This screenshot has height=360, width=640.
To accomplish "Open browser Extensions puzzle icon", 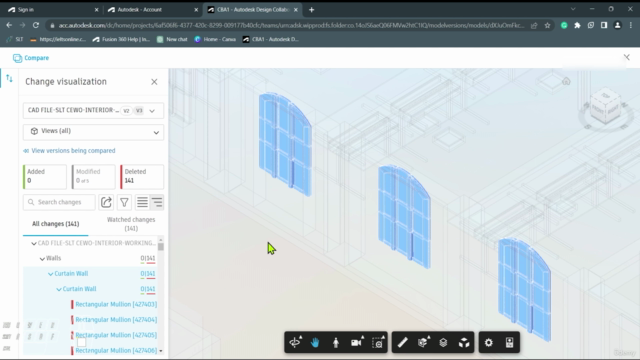I will coord(577,25).
